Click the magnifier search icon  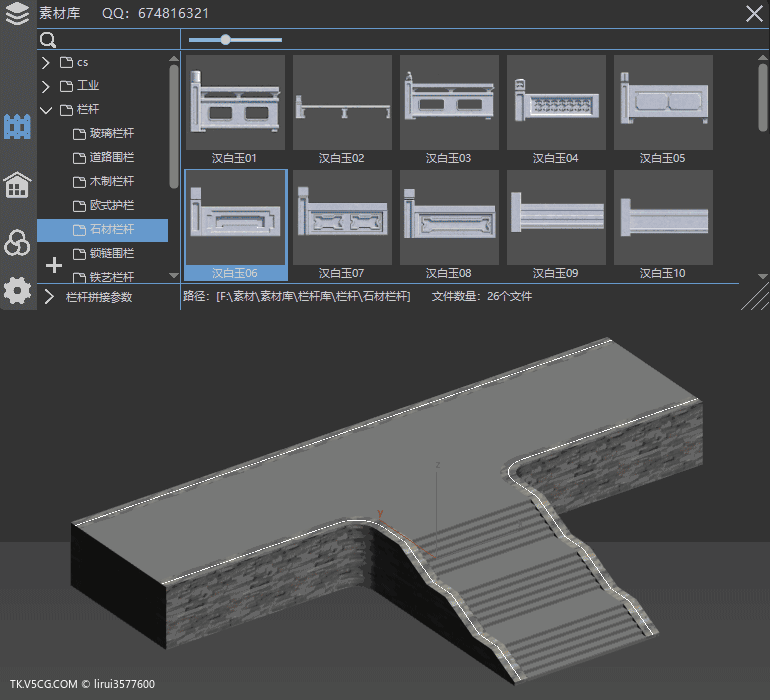click(47, 41)
